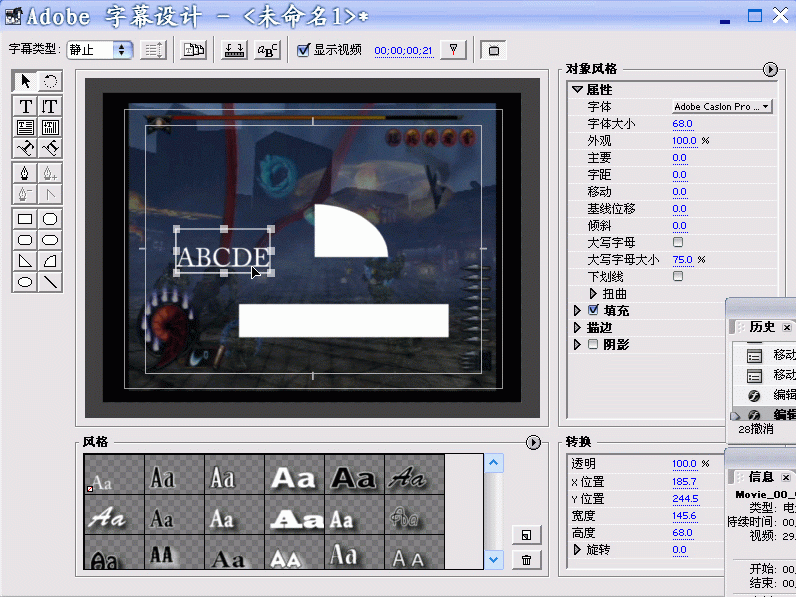Toggle the 显示视频 checkbox
The width and height of the screenshot is (796, 597).
303,50
